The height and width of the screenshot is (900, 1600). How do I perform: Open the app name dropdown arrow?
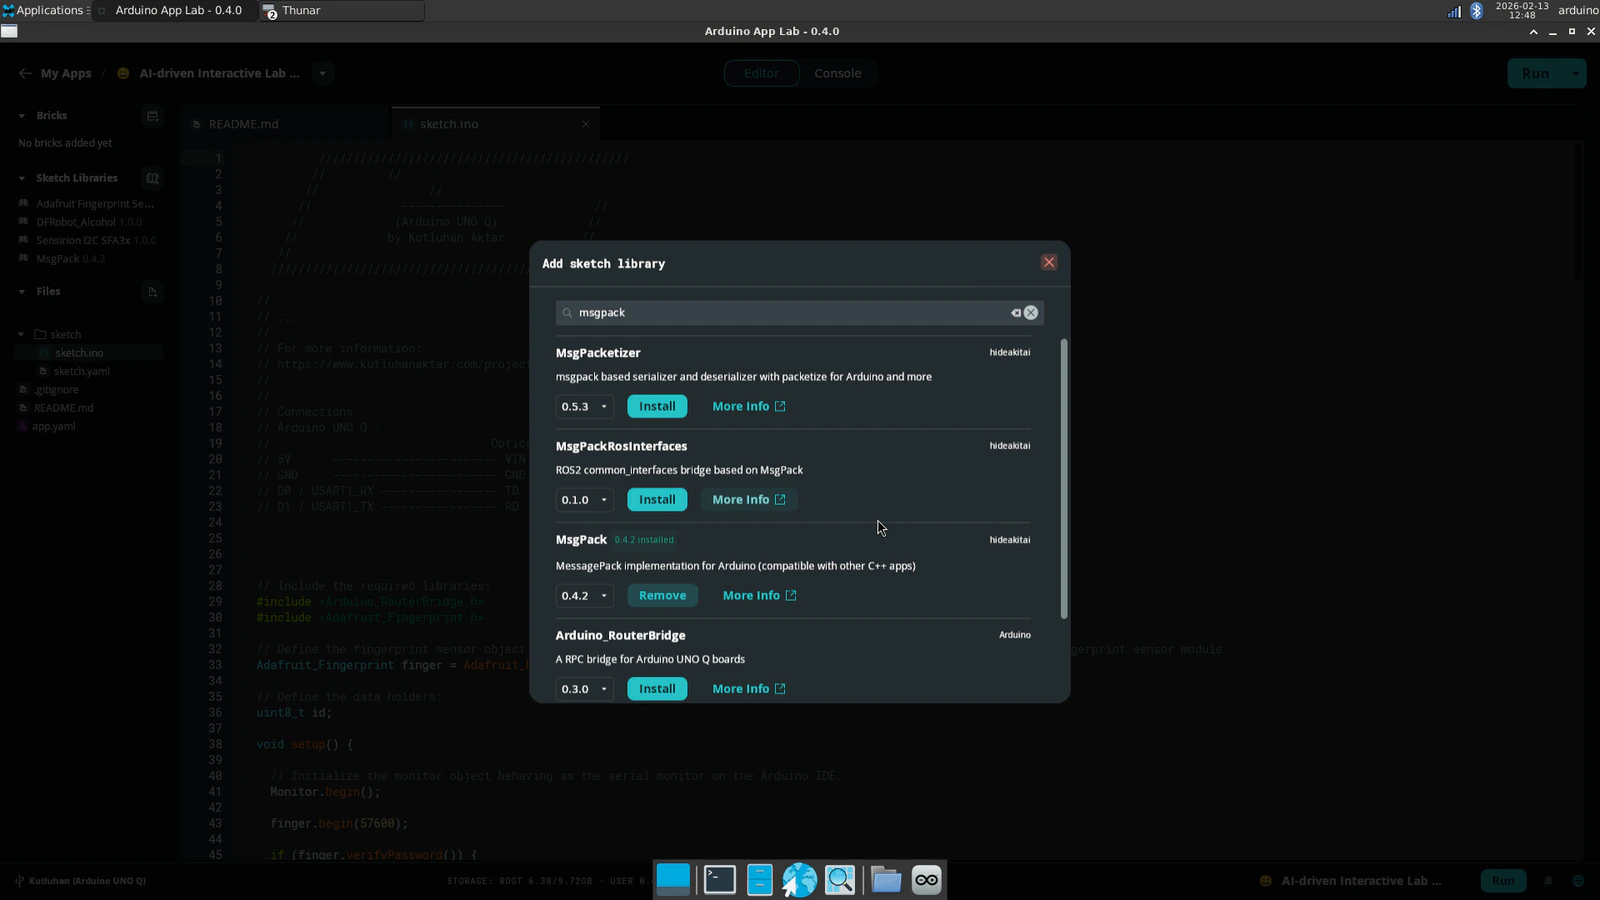(x=322, y=73)
